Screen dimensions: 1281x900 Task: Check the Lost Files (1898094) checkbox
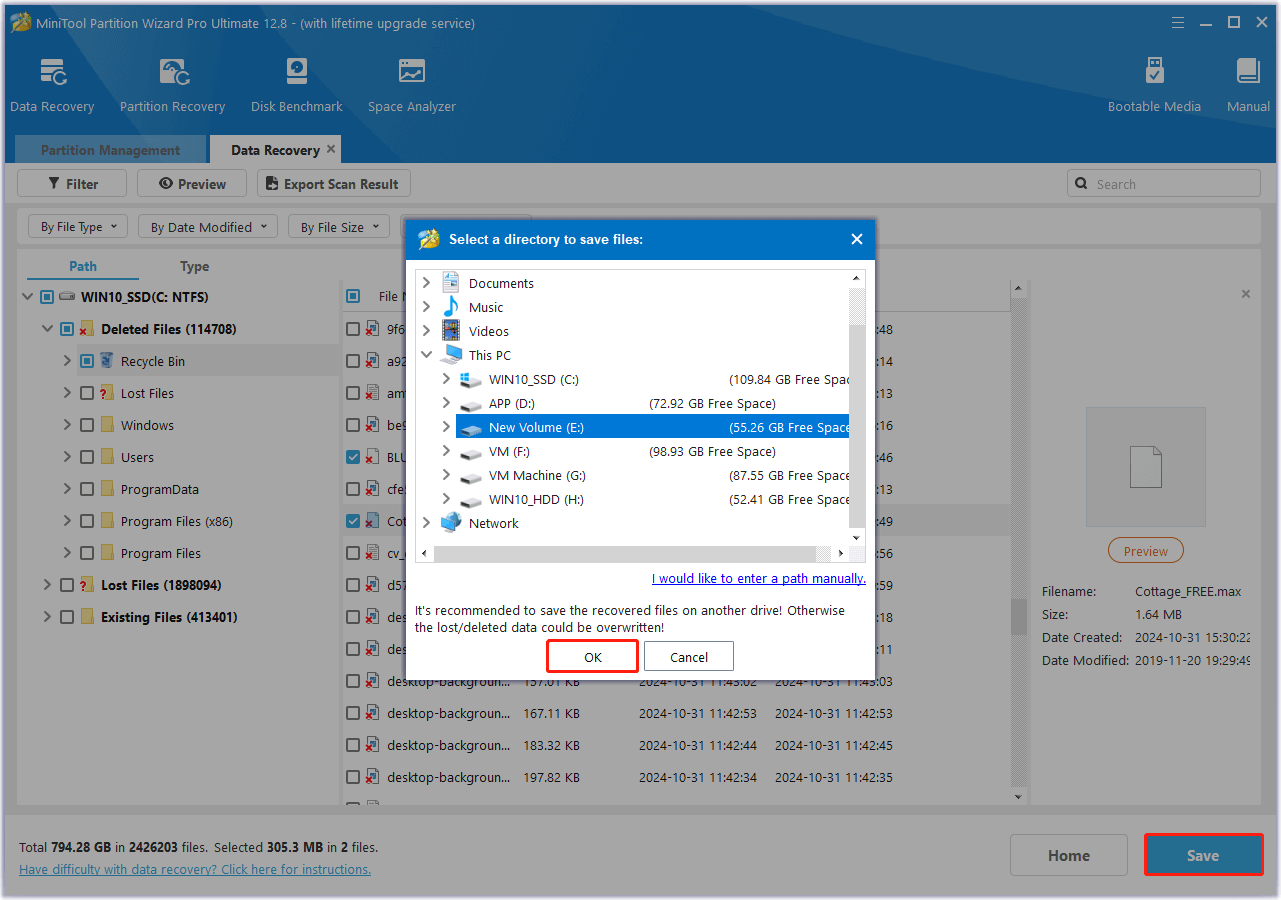(x=67, y=585)
